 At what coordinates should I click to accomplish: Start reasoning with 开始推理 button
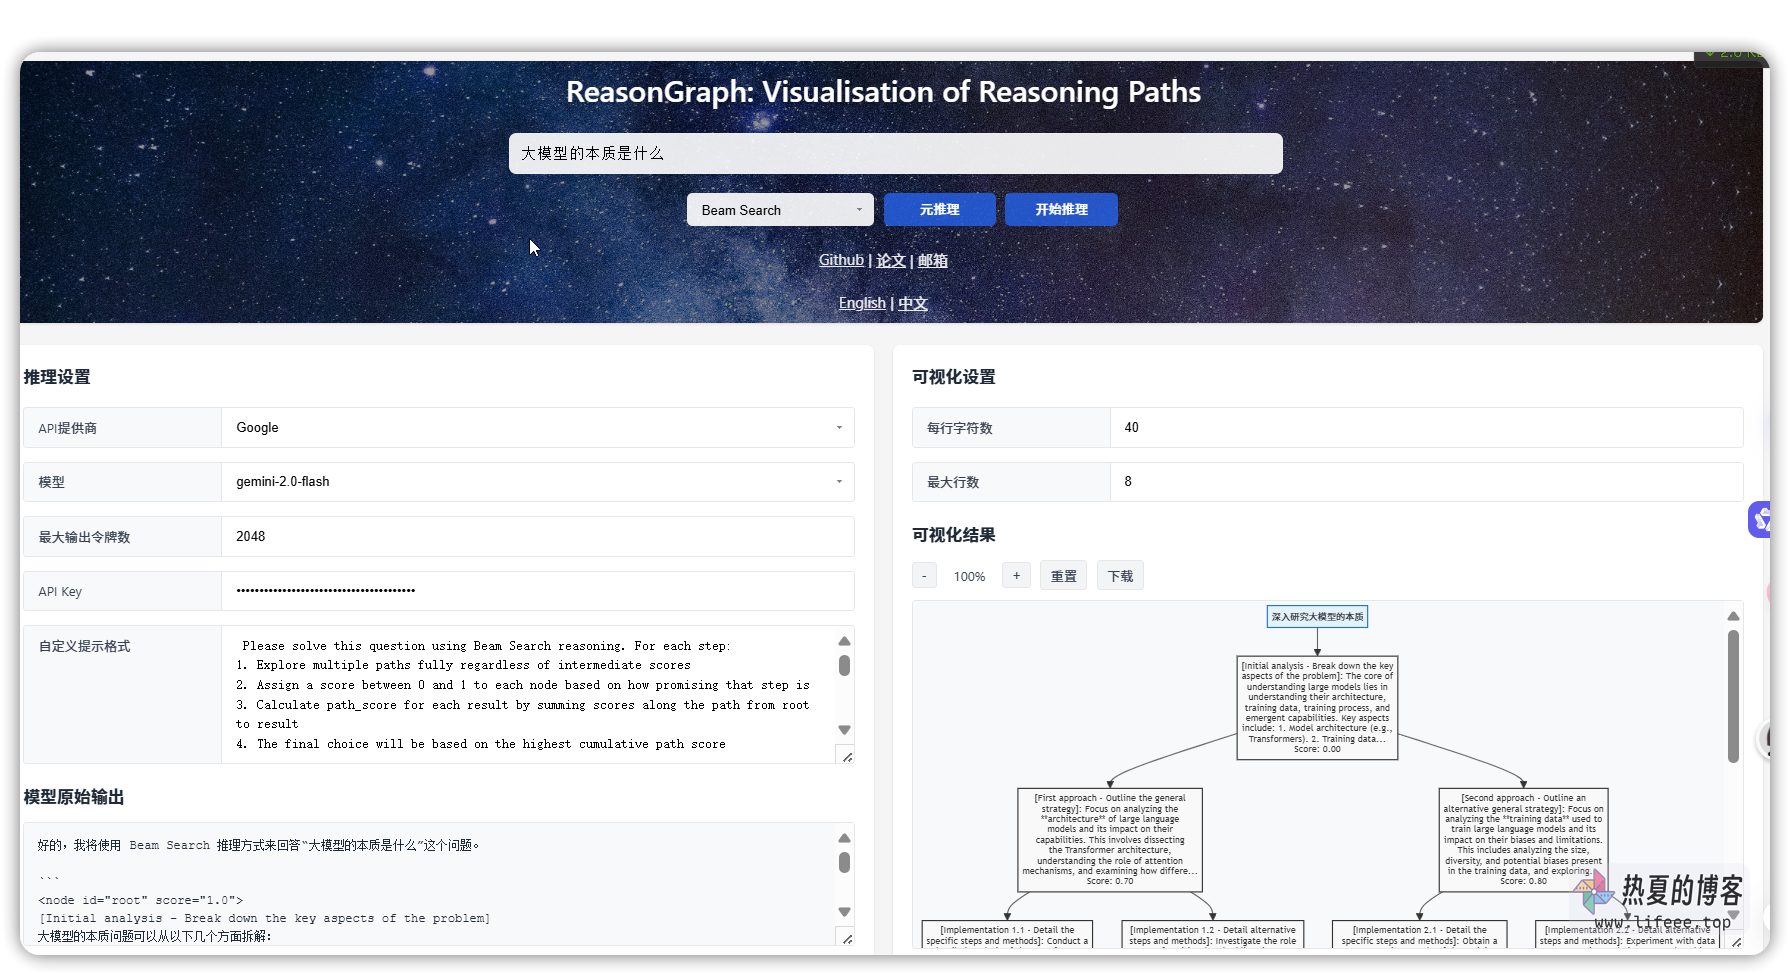pos(1061,210)
